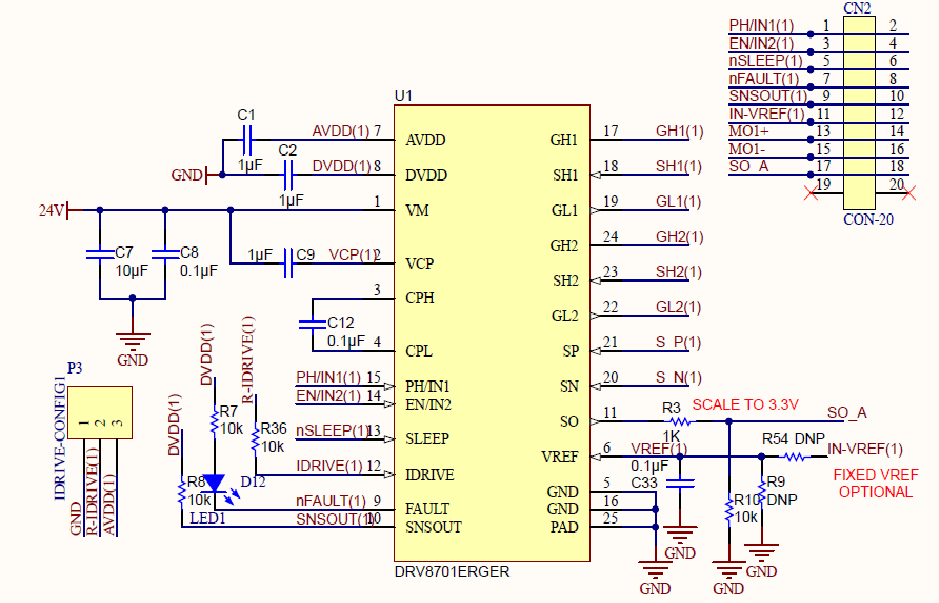The image size is (939, 603).
Task: Select the U1 designator text
Action: tap(404, 96)
